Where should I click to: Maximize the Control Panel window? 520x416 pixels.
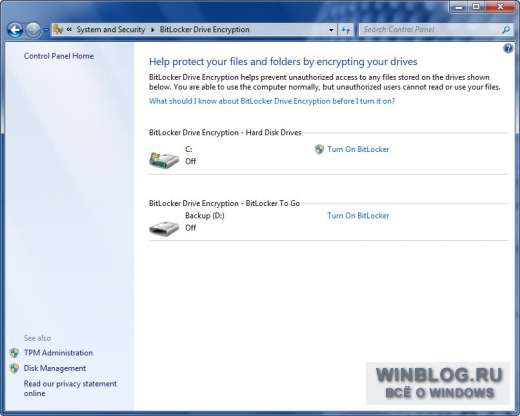point(476,6)
